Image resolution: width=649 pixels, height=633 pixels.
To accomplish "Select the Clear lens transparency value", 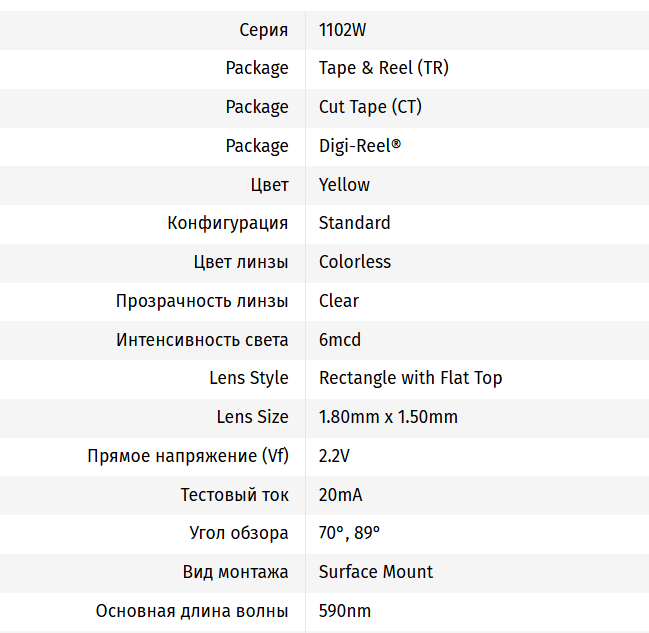I will click(x=338, y=301).
